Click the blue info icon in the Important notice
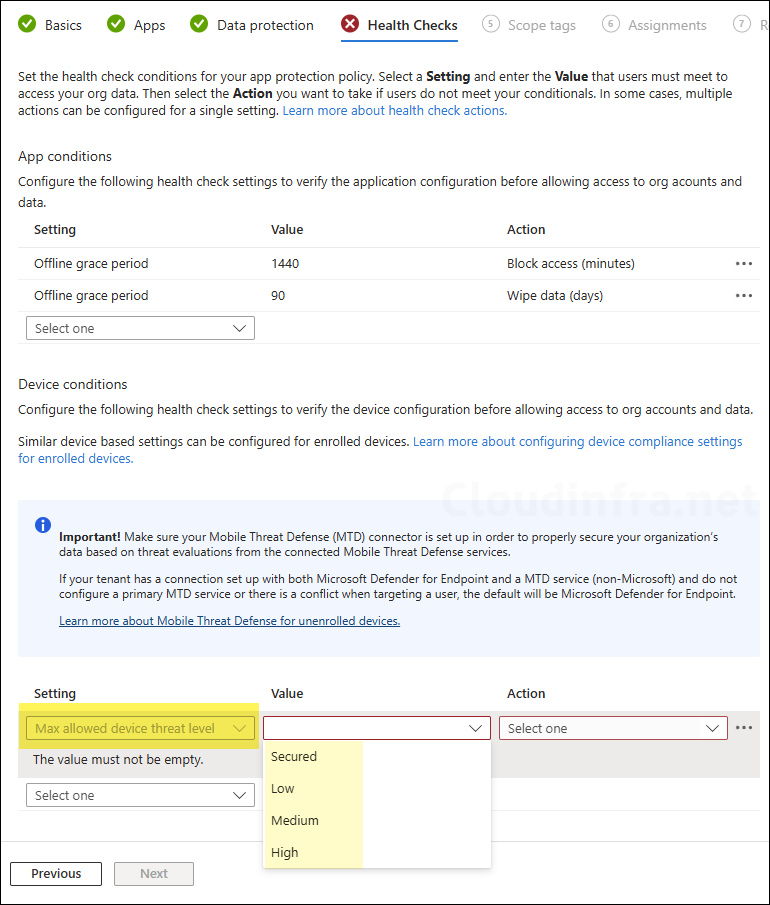 click(43, 525)
